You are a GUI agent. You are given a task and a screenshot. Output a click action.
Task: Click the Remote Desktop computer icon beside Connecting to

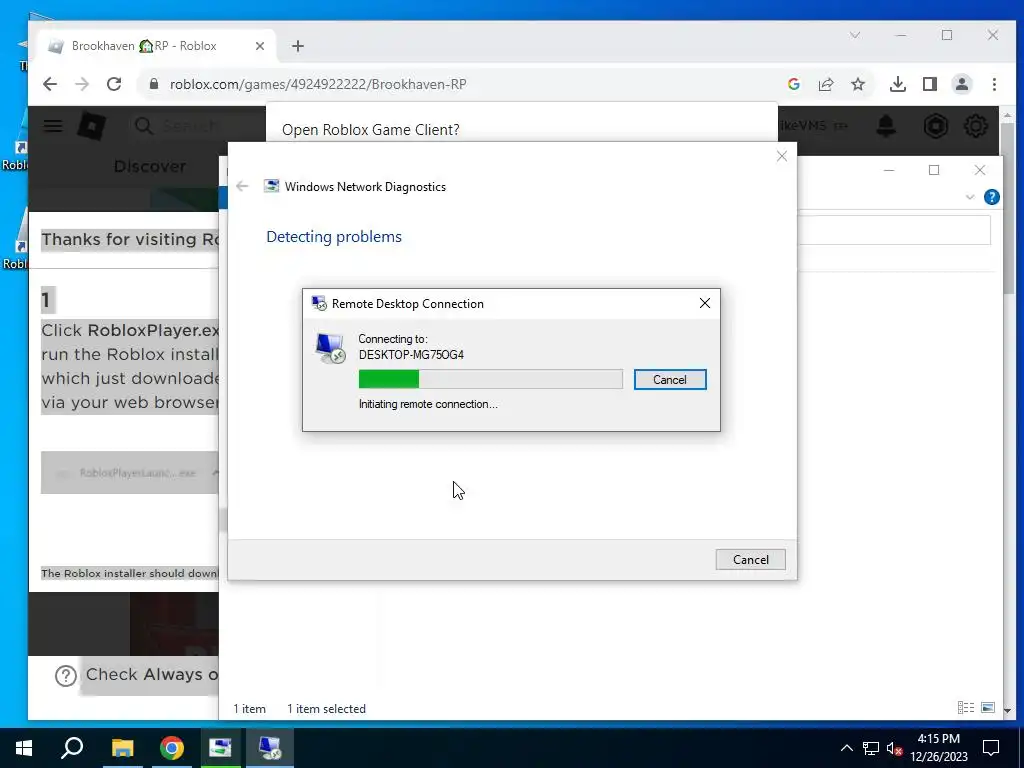click(330, 348)
